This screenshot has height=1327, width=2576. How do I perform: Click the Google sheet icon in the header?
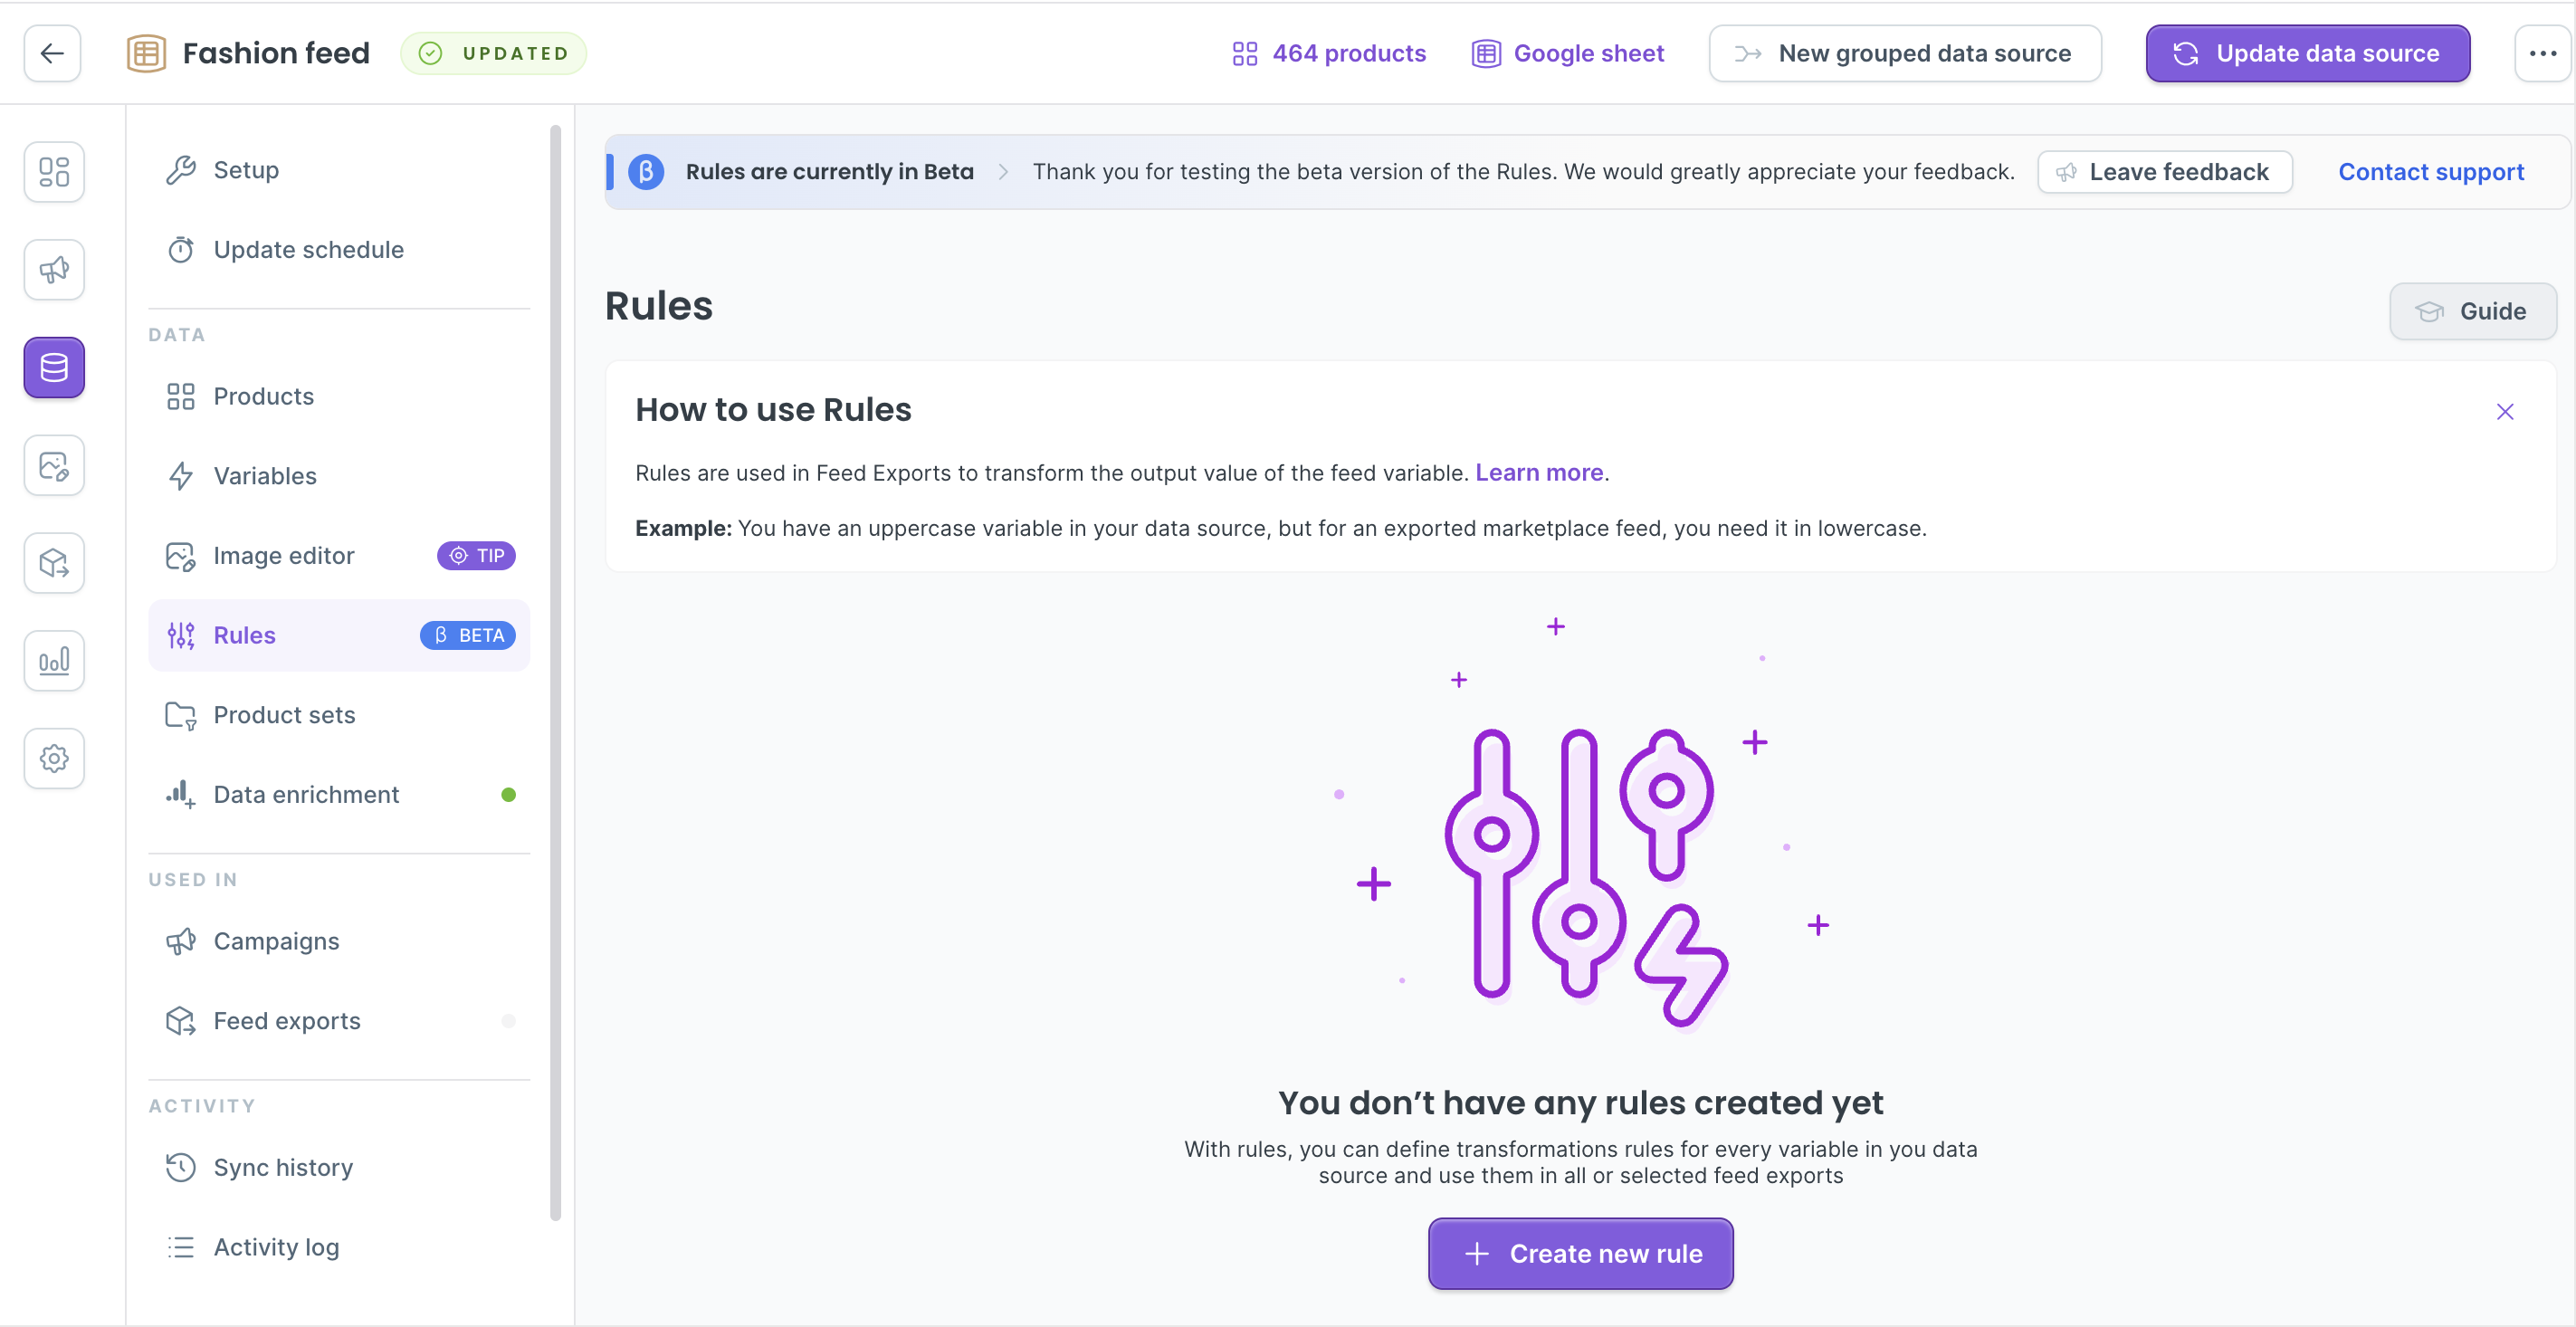click(1486, 53)
